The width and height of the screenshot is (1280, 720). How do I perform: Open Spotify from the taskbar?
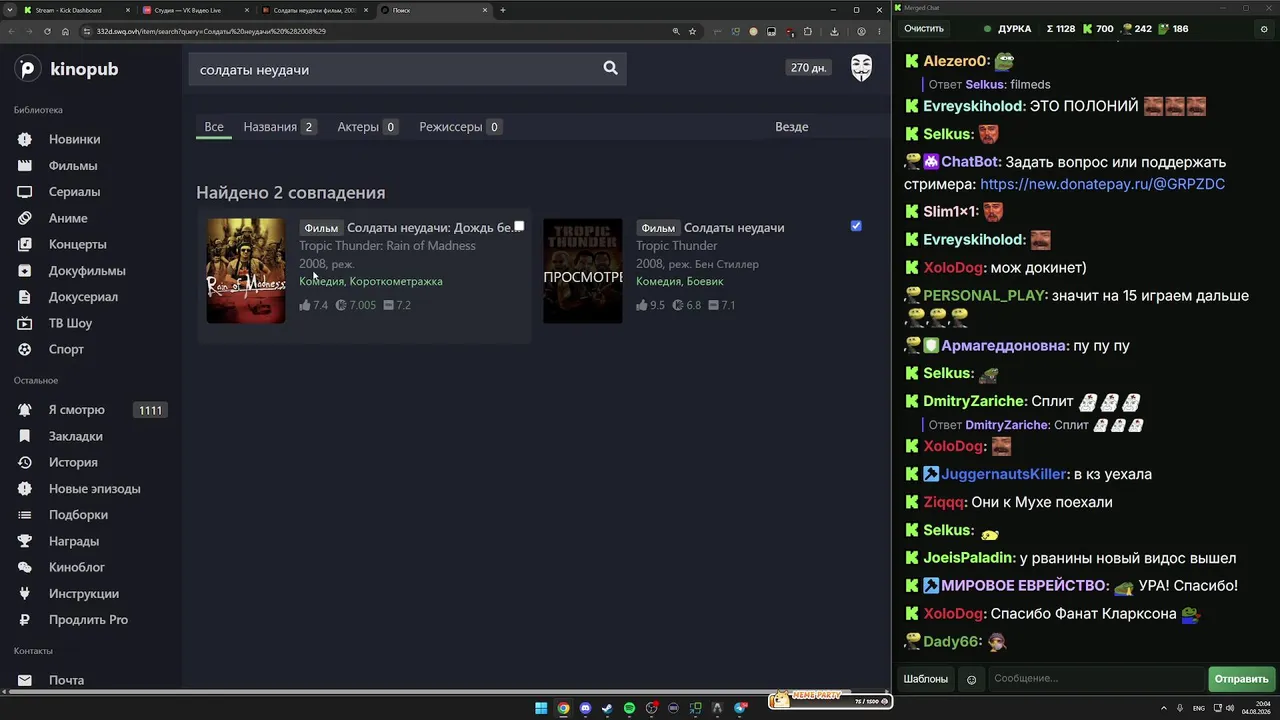pyautogui.click(x=629, y=708)
